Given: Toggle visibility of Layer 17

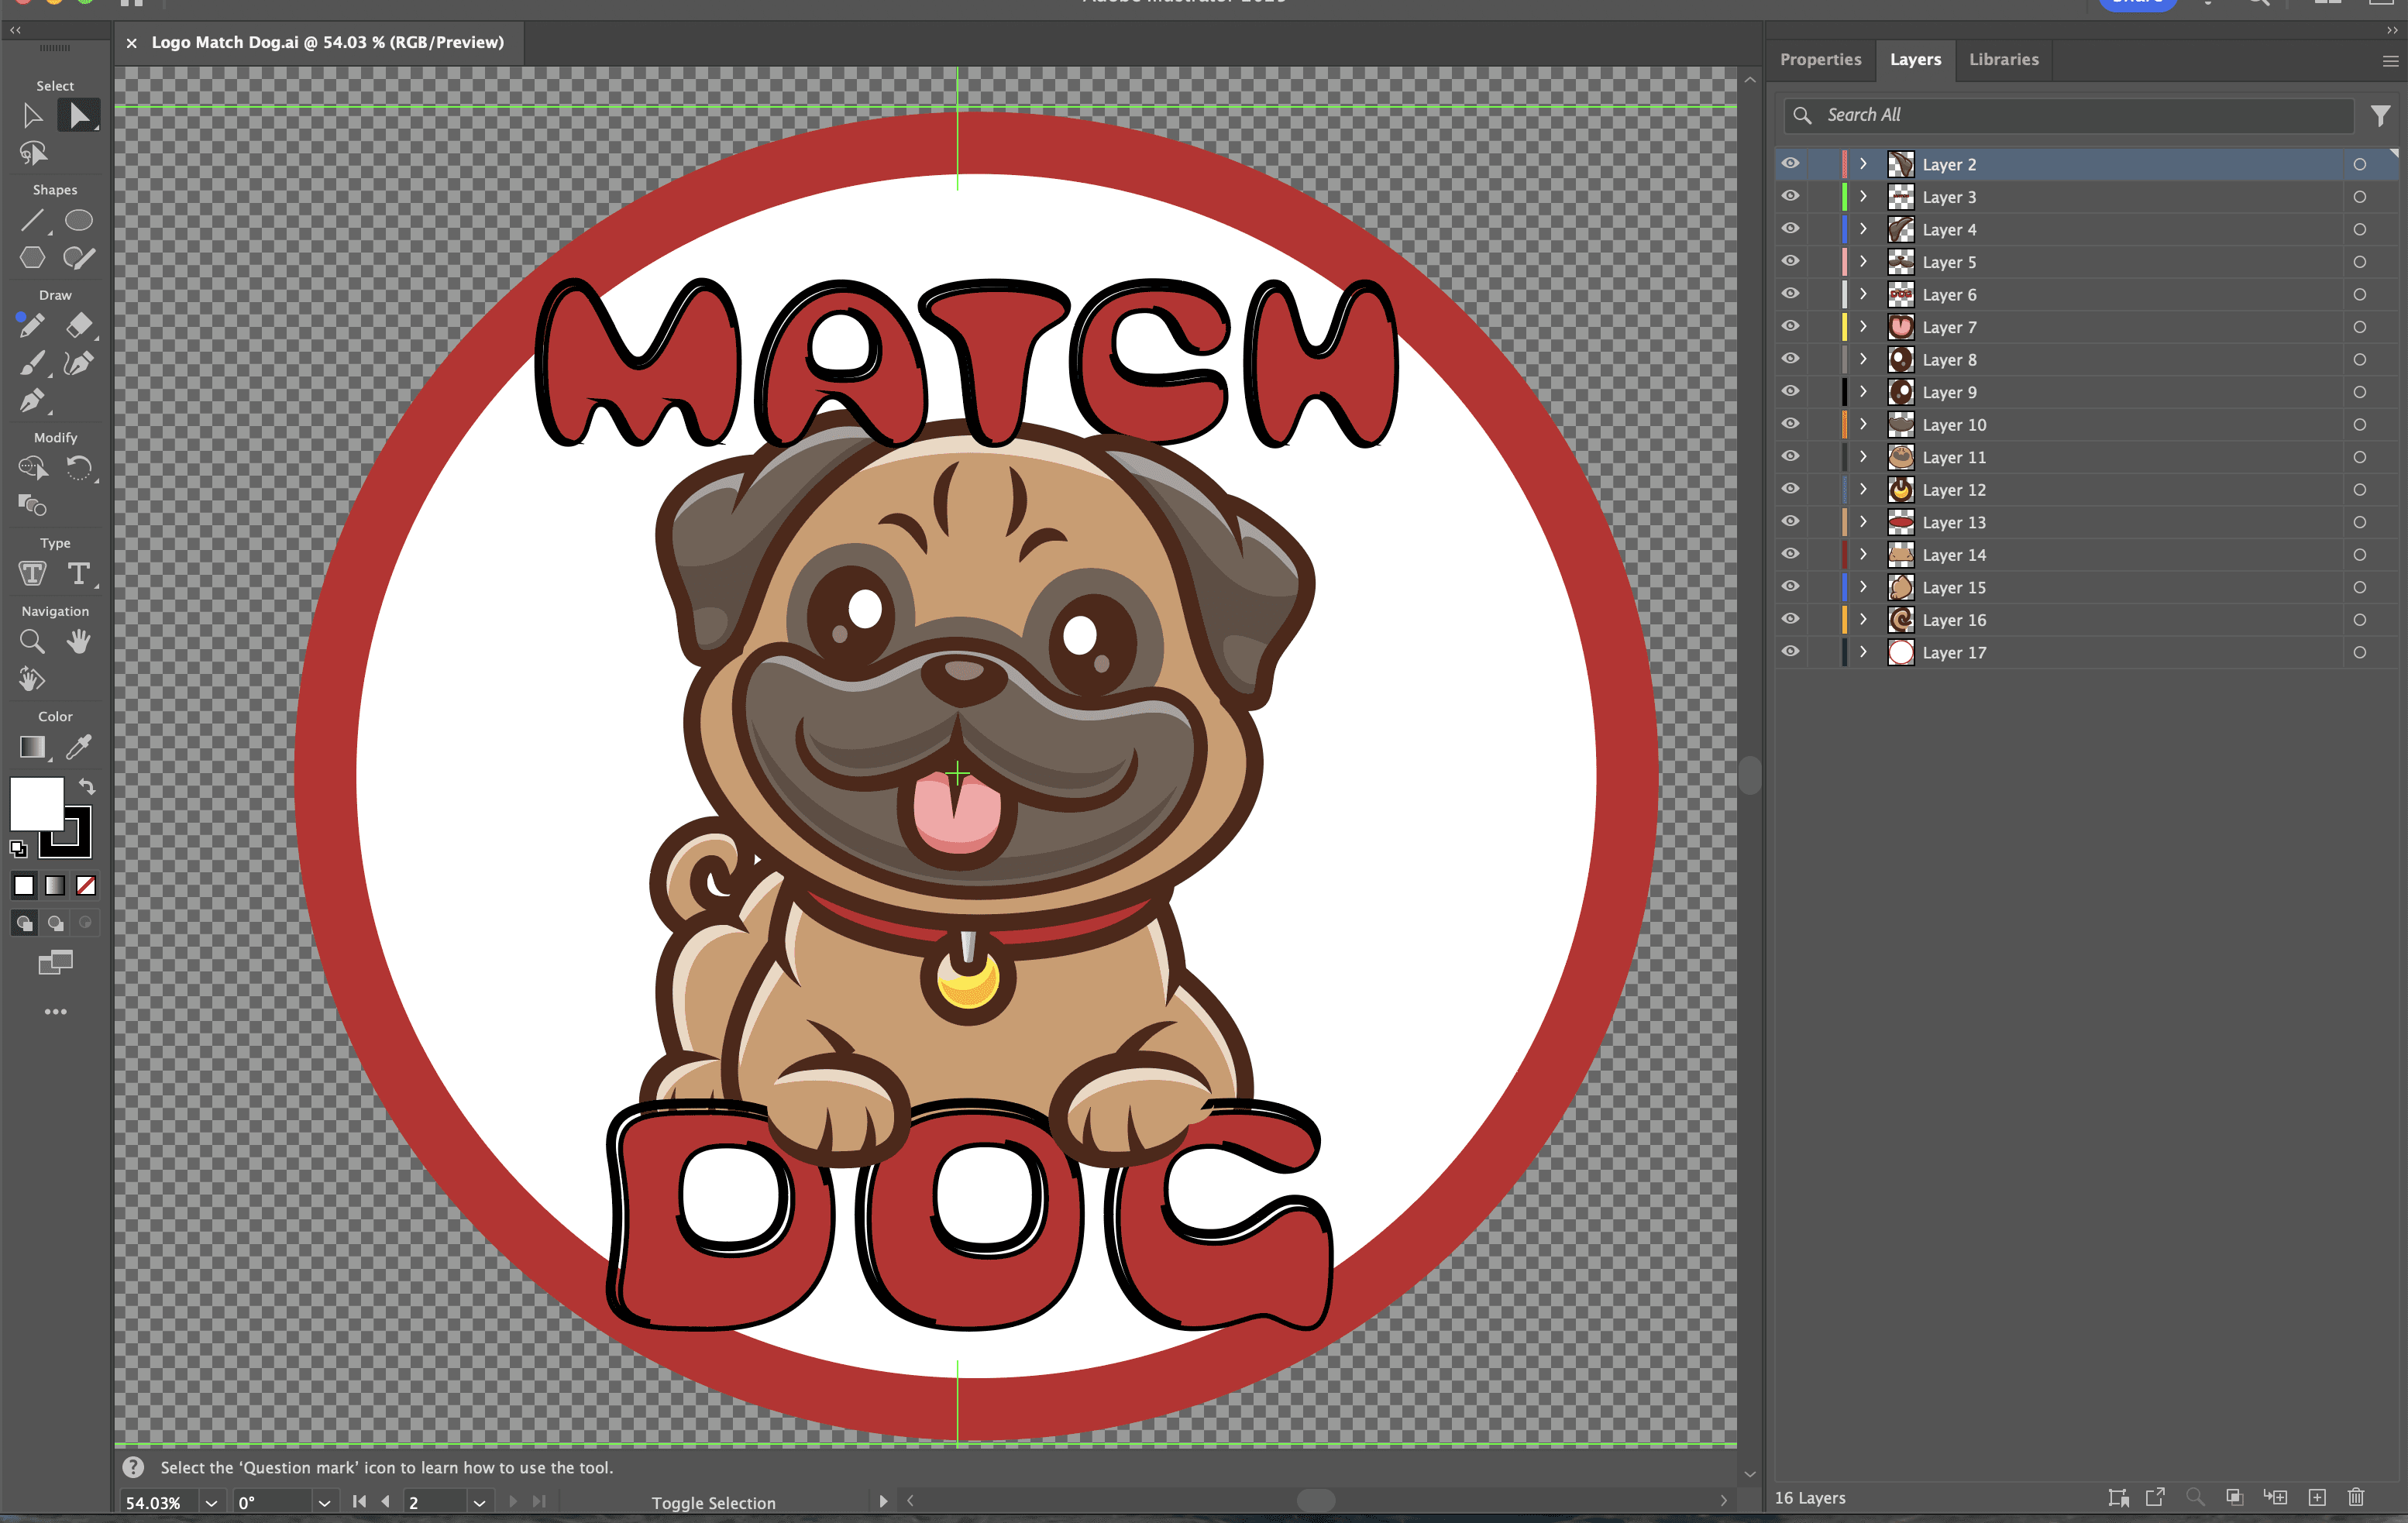Looking at the screenshot, I should pos(1790,651).
